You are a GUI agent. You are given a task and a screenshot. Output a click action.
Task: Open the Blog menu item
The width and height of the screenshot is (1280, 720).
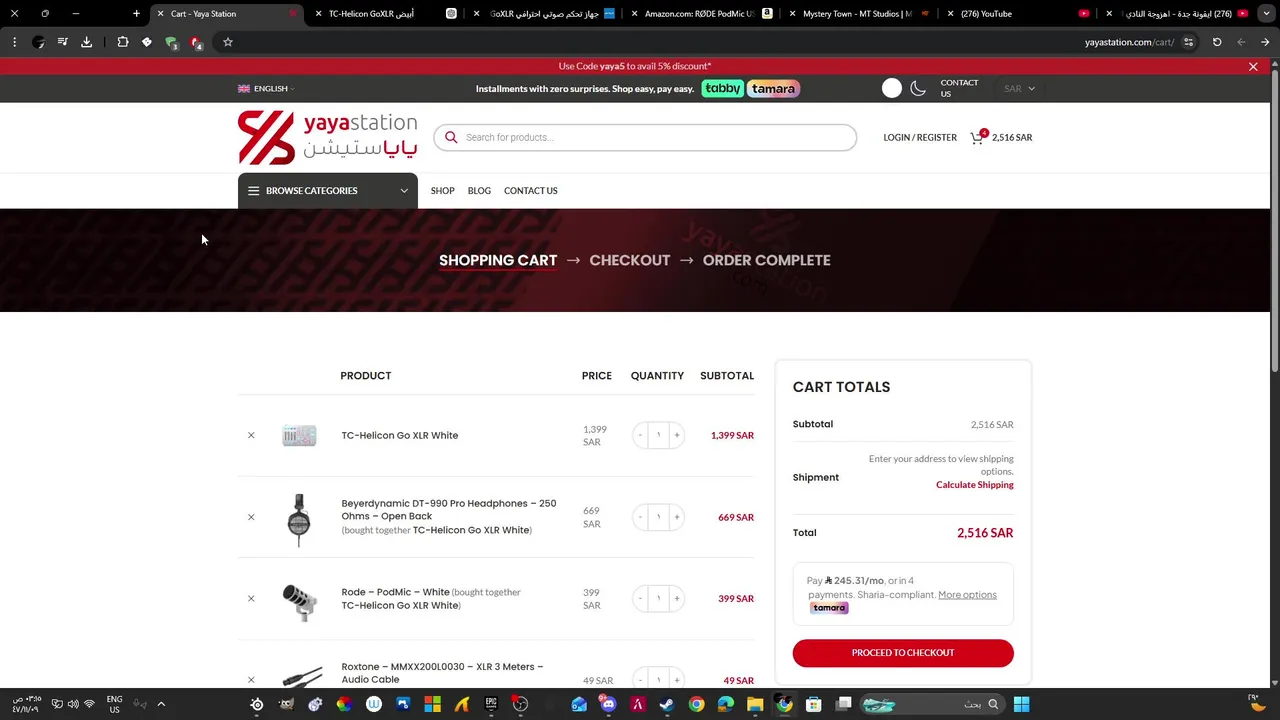click(x=479, y=191)
